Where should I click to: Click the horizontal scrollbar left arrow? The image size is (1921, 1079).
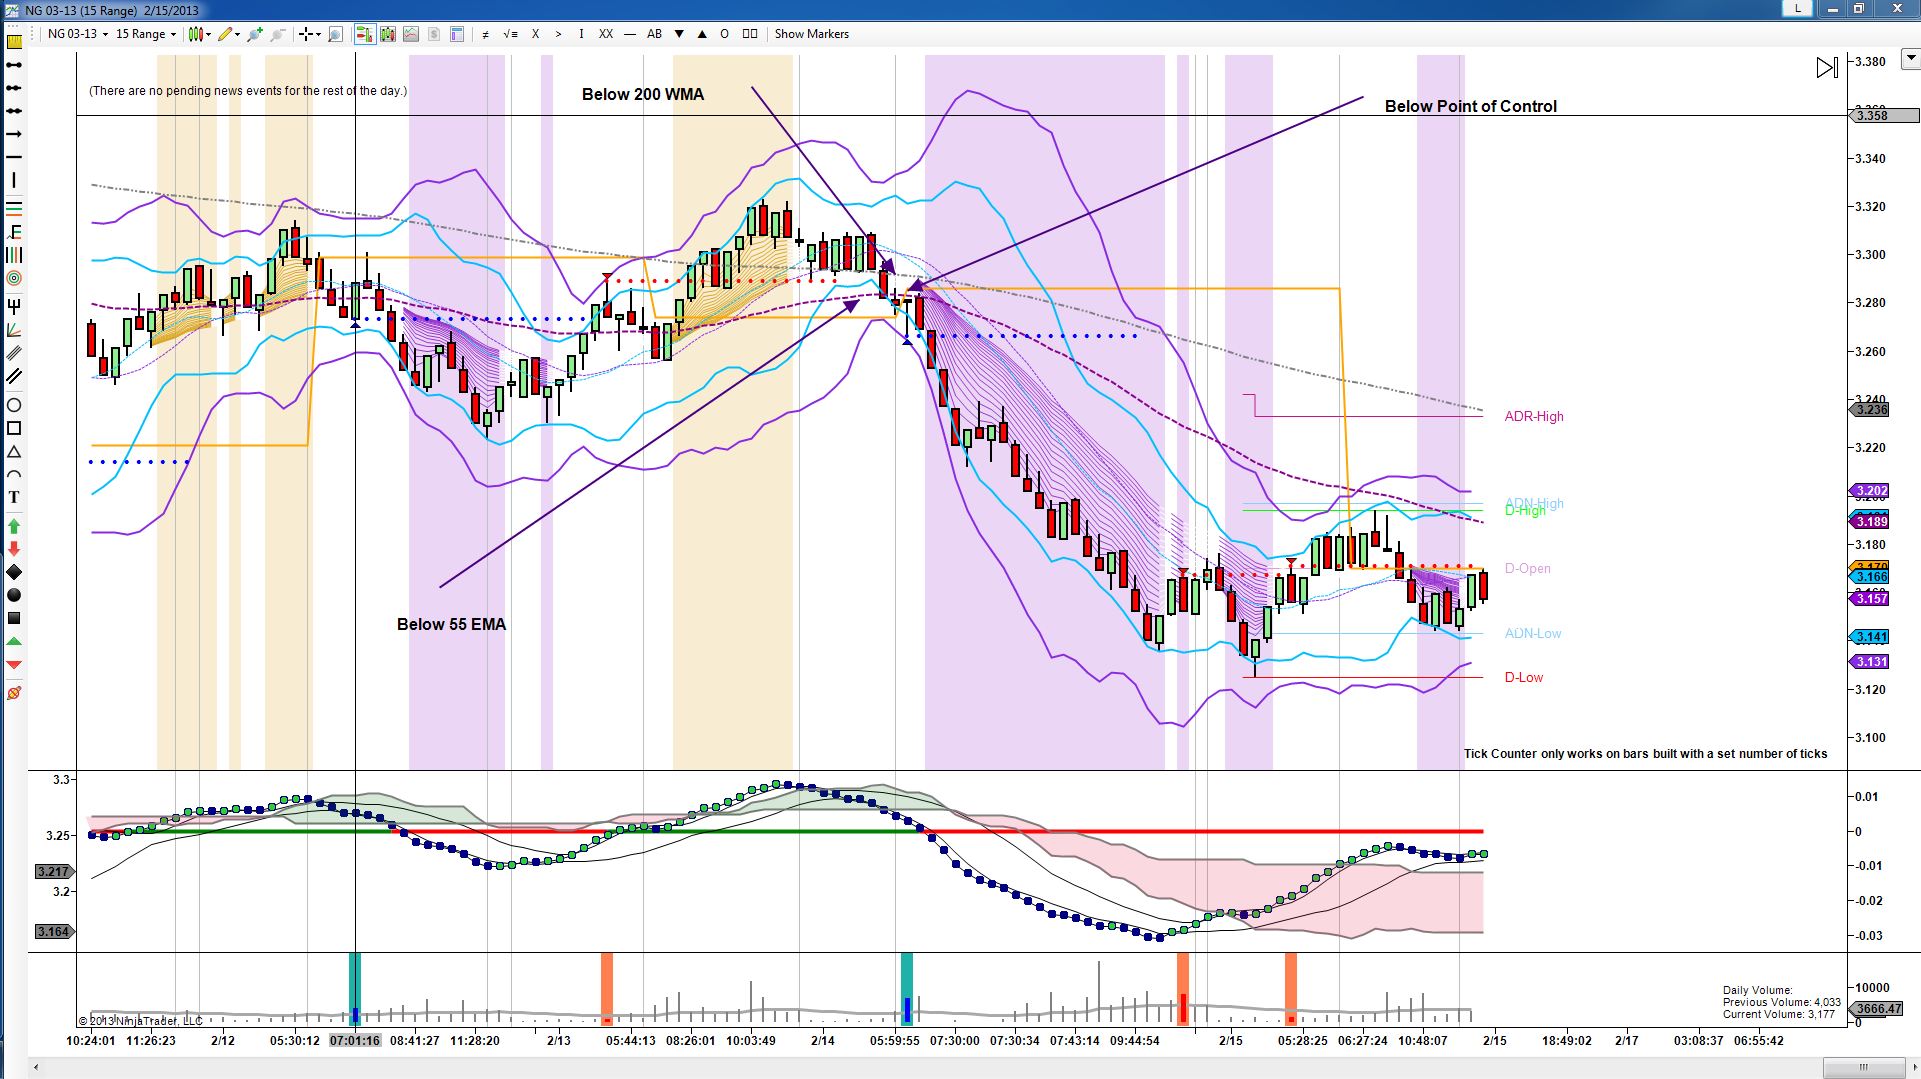point(37,1069)
